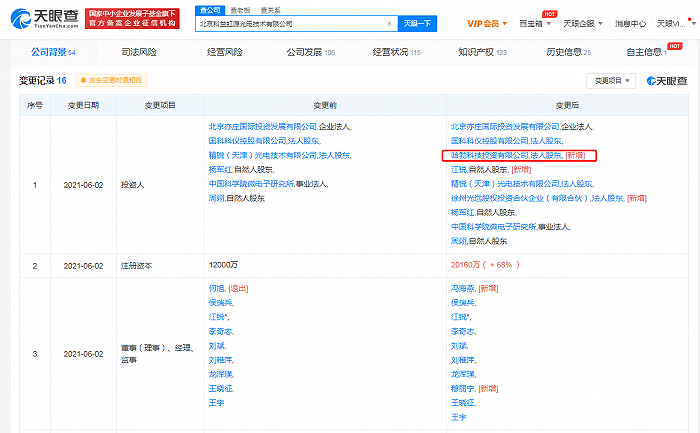The height and width of the screenshot is (433, 700).
Task: Select the 公司背景 tab
Action: 53,52
